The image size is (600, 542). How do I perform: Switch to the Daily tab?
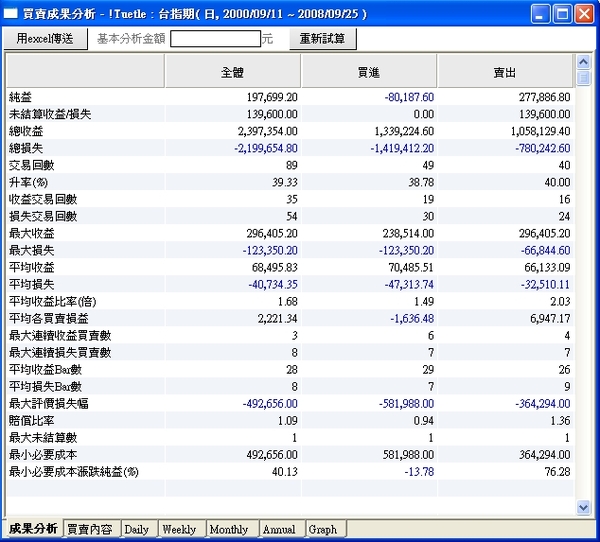pos(137,529)
